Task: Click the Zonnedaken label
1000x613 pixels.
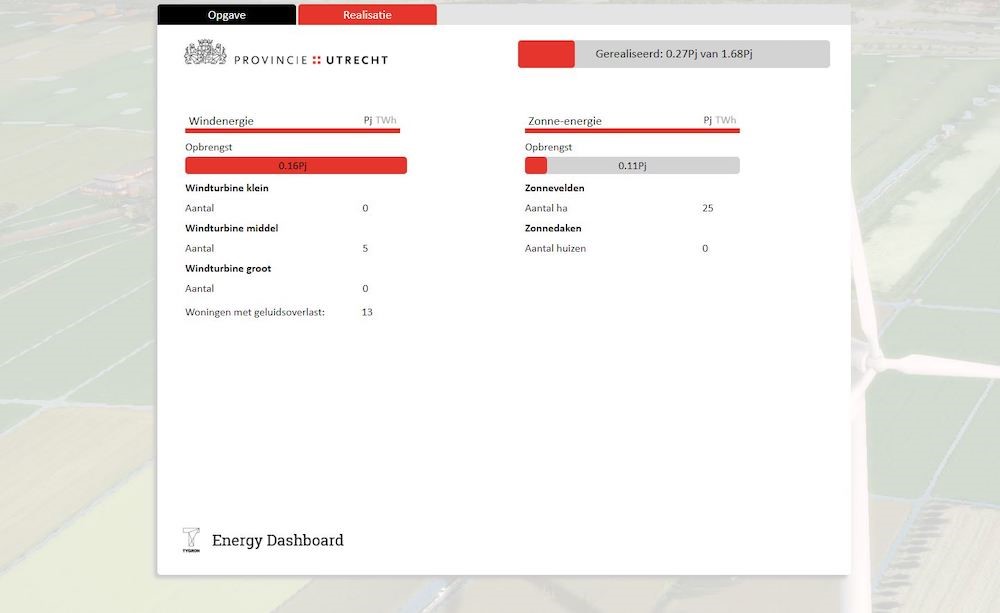Action: [x=553, y=228]
